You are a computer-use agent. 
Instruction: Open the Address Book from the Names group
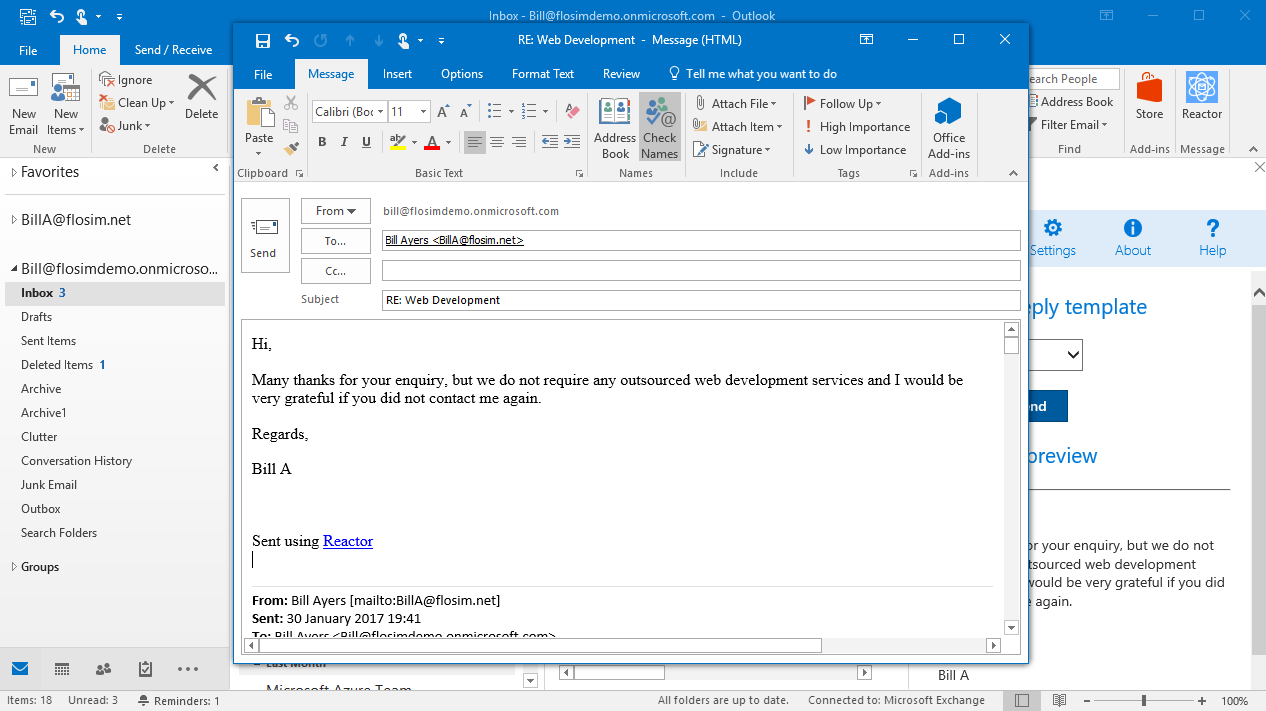(615, 127)
